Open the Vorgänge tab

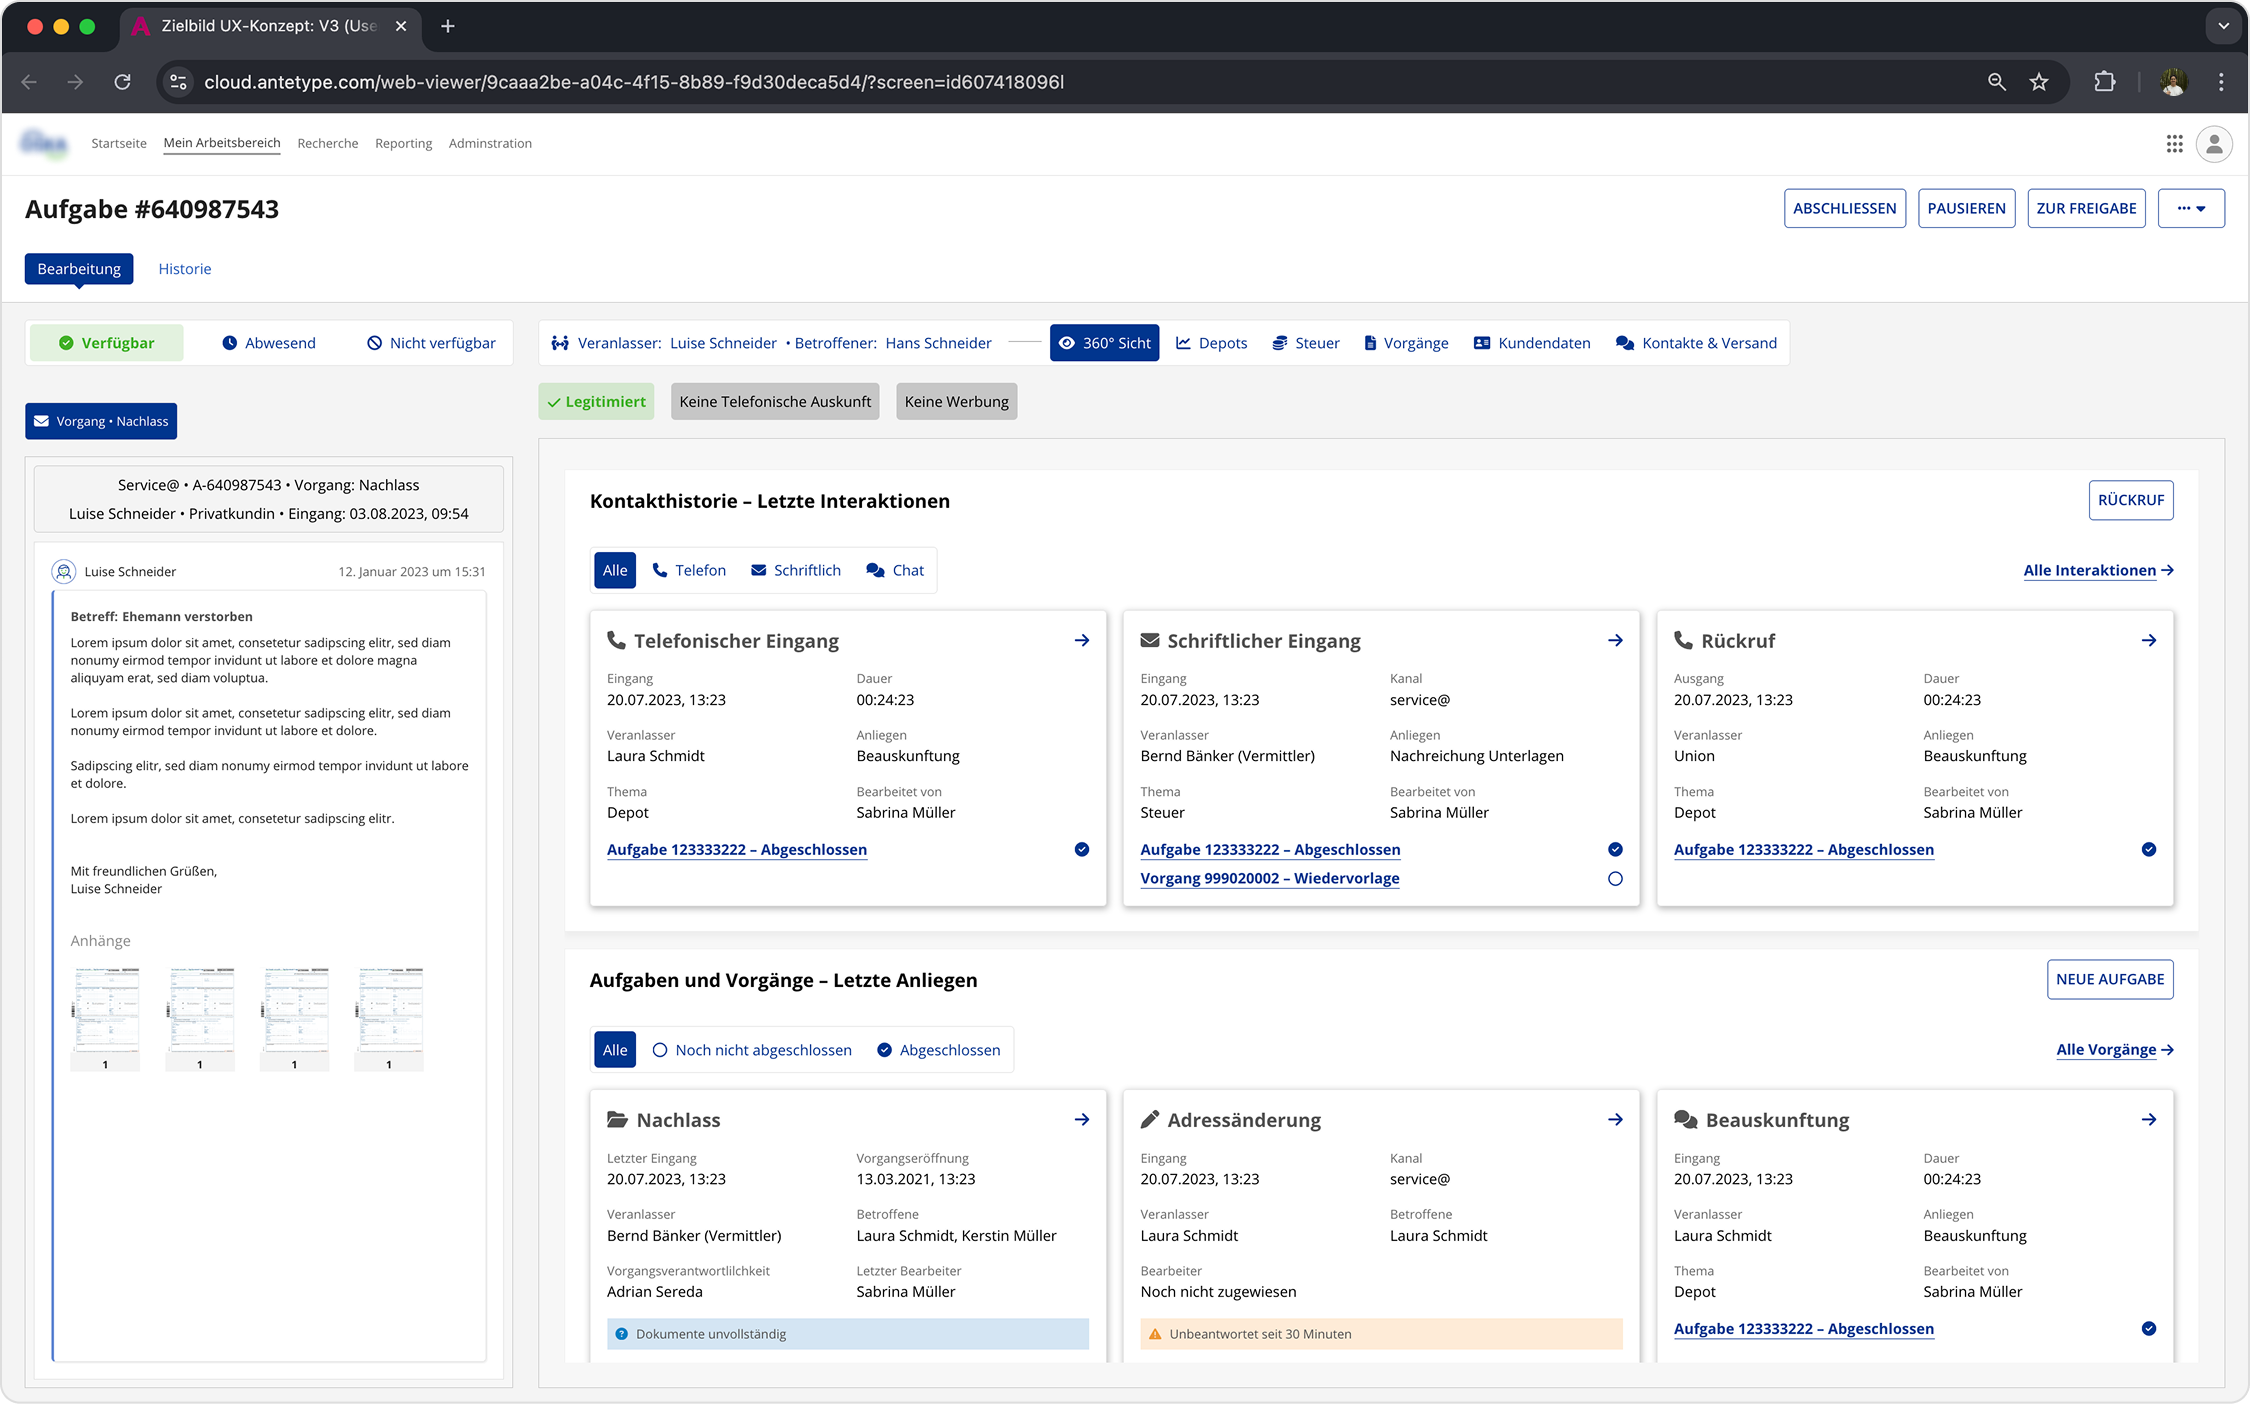[x=1405, y=343]
